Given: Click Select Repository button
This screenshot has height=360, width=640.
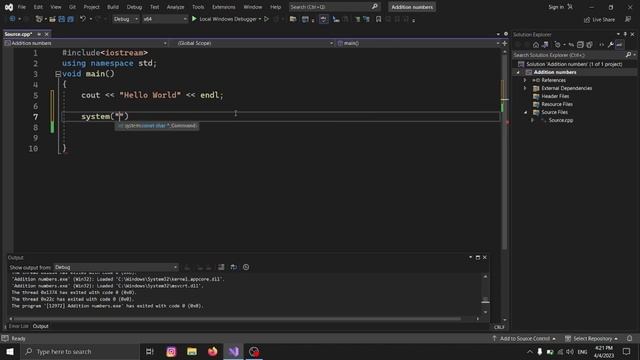Looking at the screenshot, I should (x=592, y=338).
